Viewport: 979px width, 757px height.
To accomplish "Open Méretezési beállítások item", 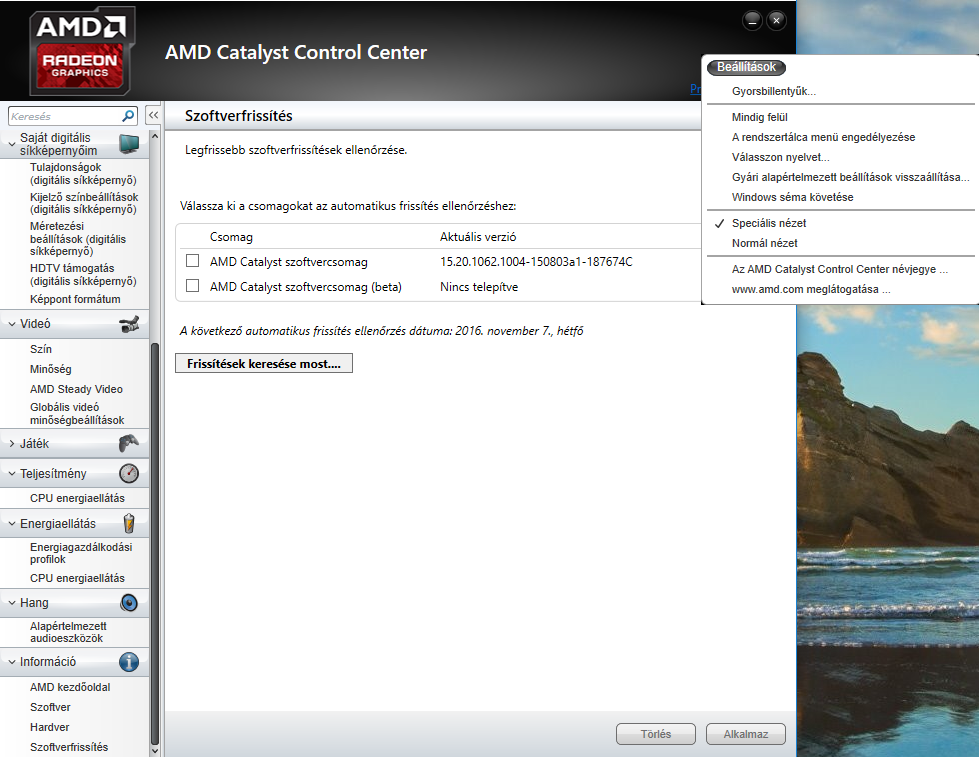I will click(77, 239).
